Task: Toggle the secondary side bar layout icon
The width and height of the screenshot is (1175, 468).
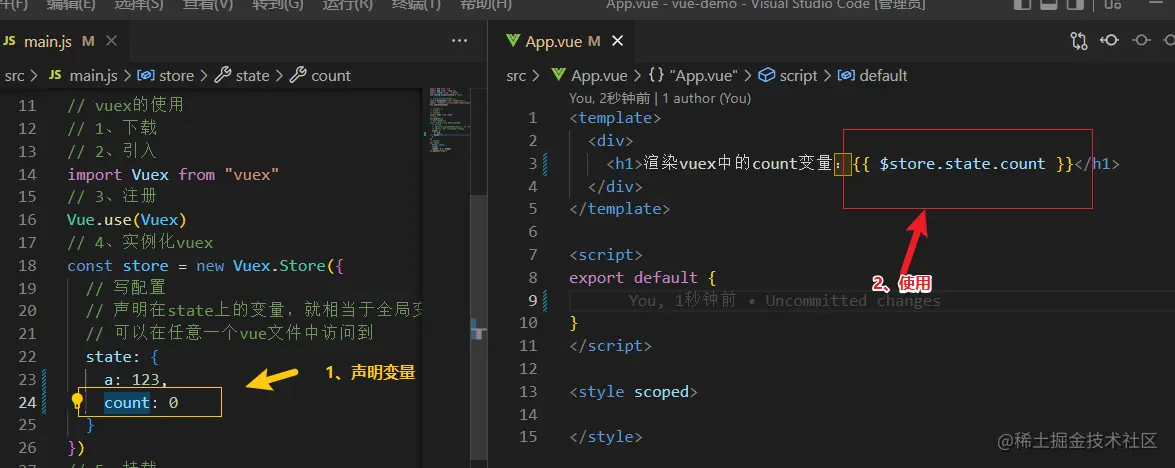Action: click(1075, 4)
